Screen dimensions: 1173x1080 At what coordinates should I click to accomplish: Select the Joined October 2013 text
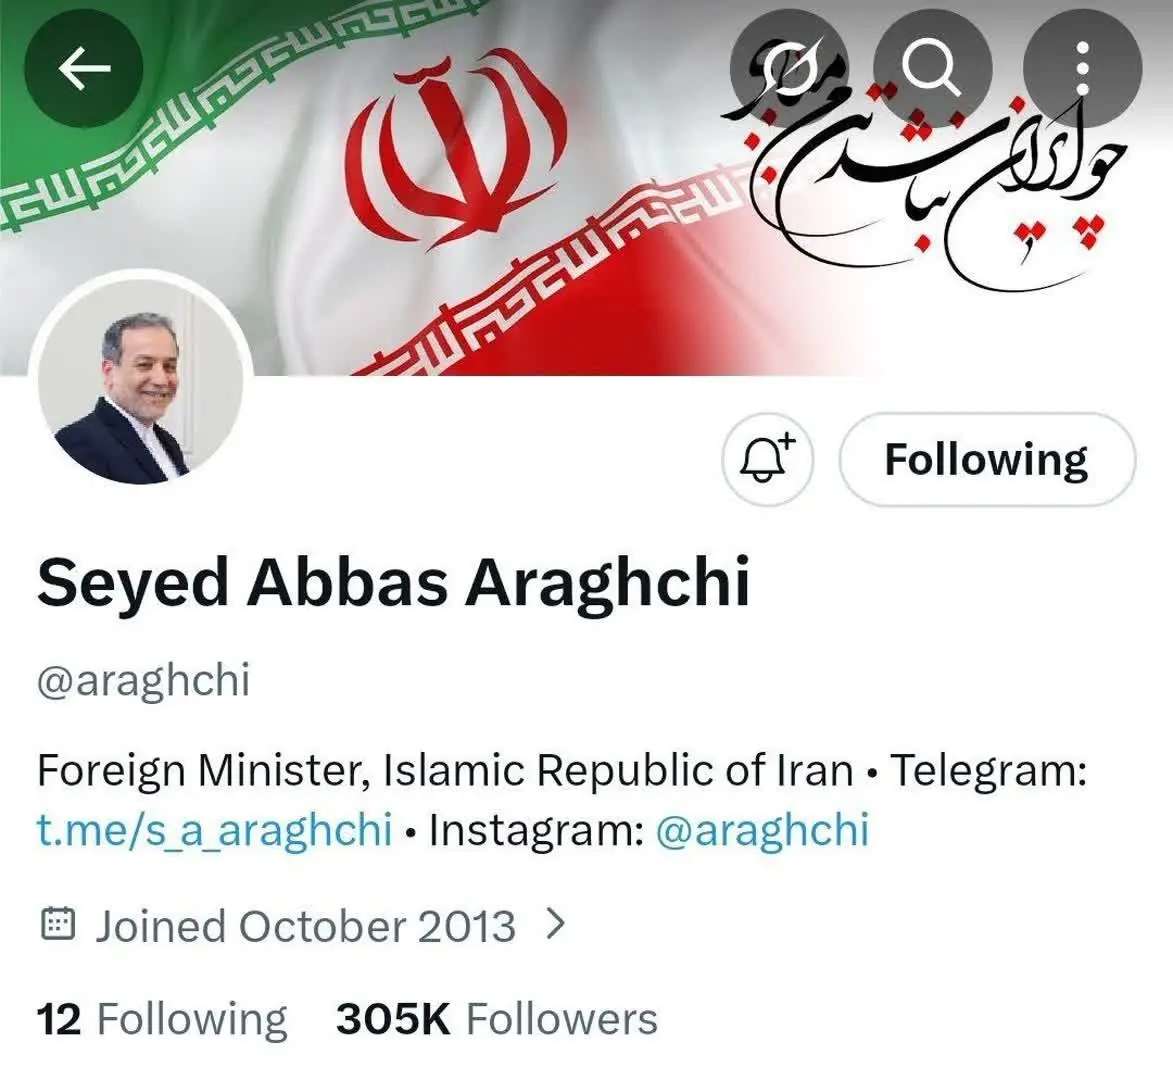[305, 926]
